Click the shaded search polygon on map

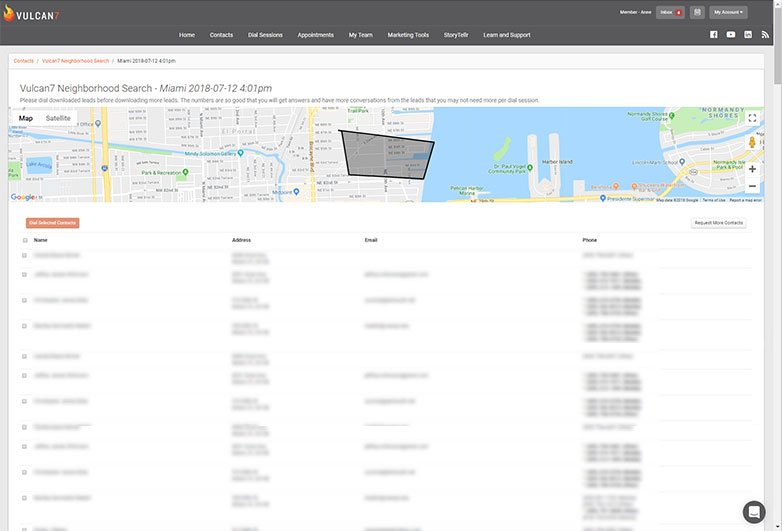click(387, 155)
